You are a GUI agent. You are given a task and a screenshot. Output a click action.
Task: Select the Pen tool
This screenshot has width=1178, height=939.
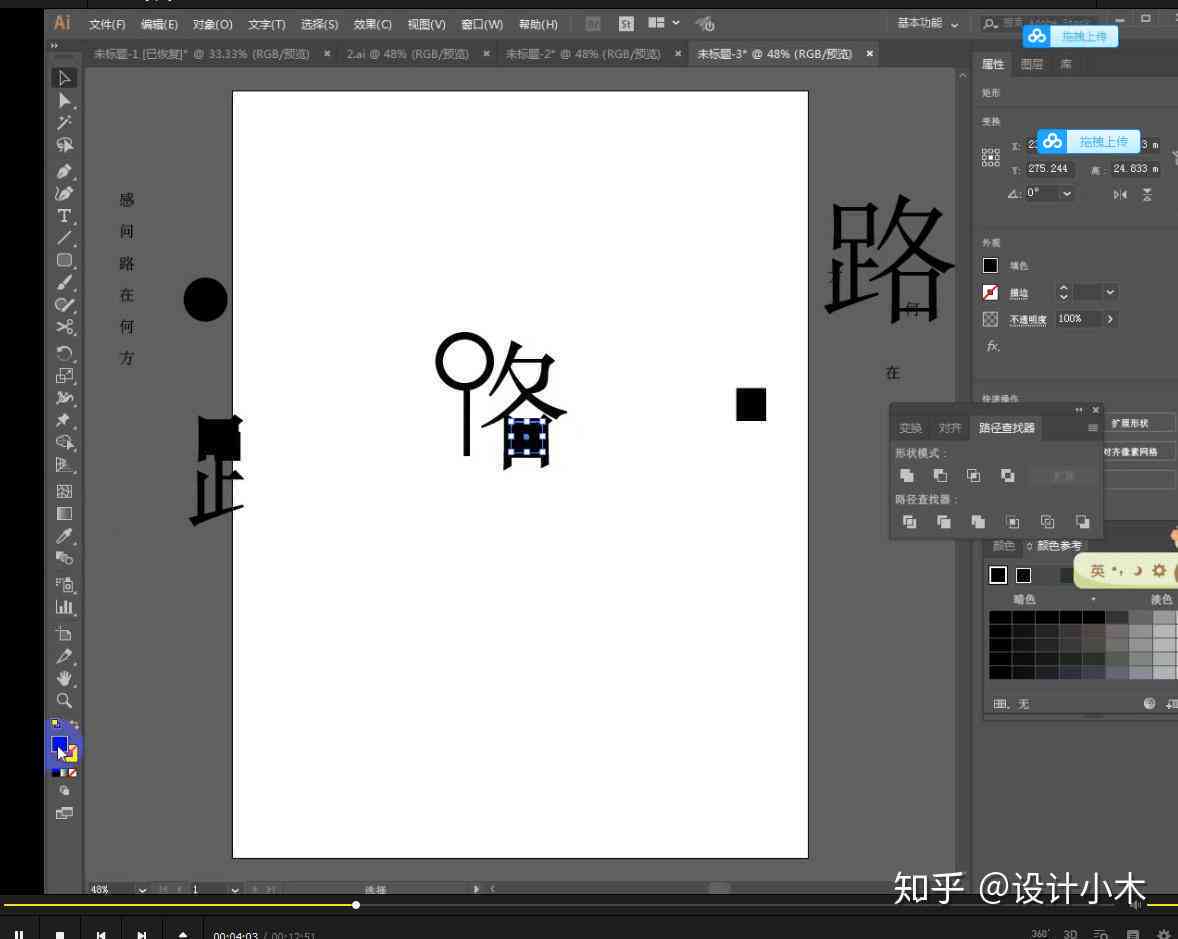pos(64,171)
